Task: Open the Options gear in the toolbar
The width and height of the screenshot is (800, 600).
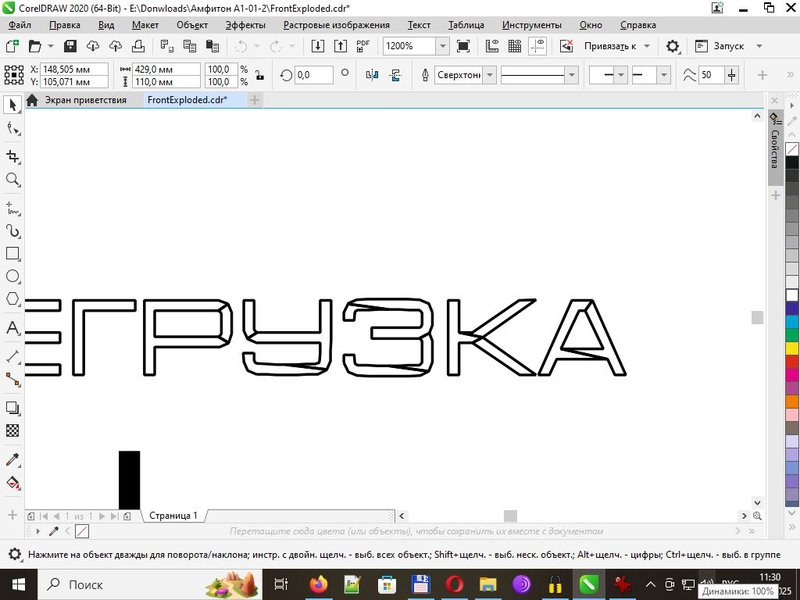Action: click(672, 46)
